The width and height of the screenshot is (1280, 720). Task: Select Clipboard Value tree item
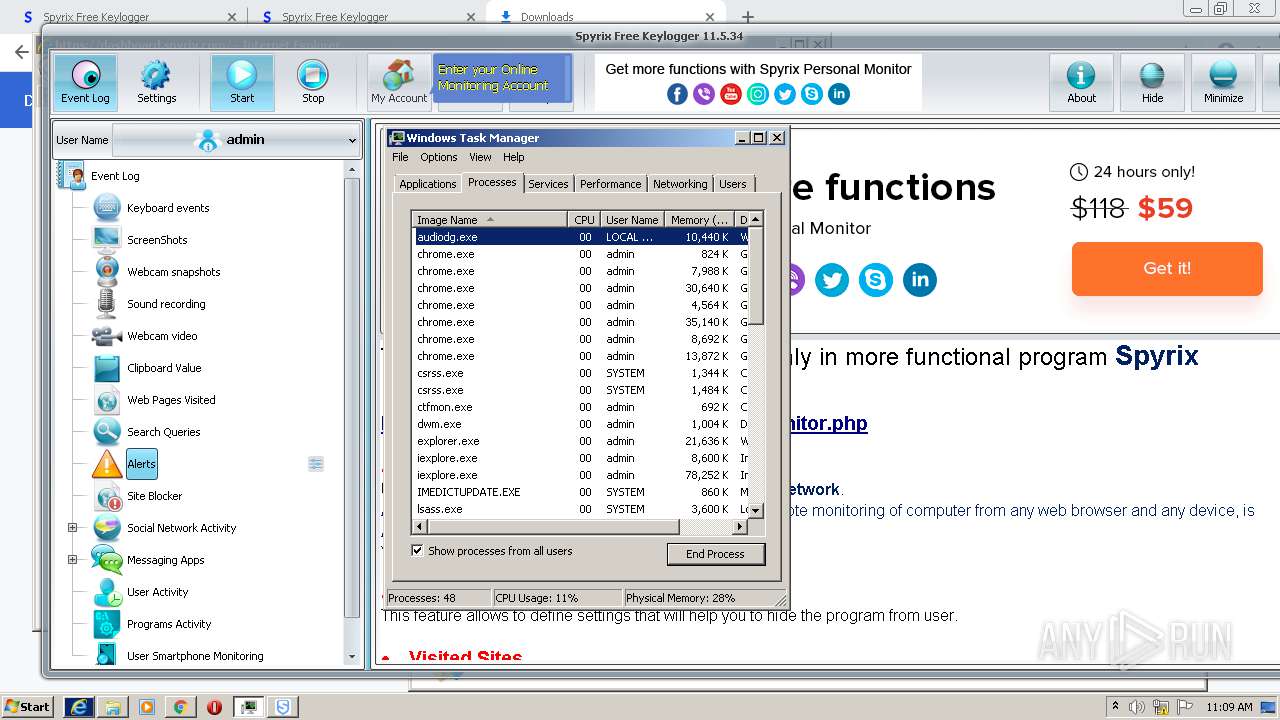tap(164, 368)
